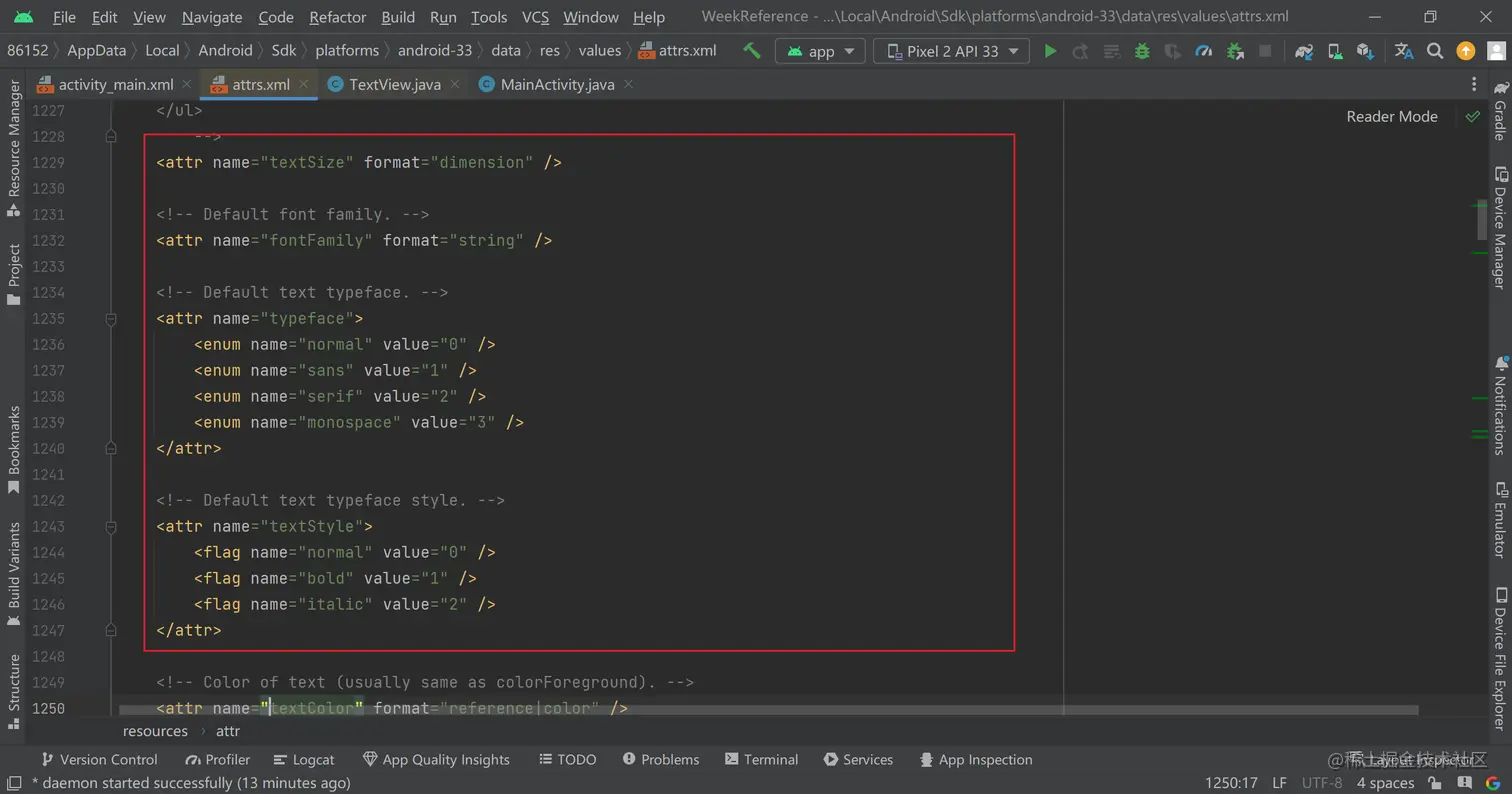Open Project tool window on left edge
Screen dimensions: 1512x794
pyautogui.click(x=14, y=274)
